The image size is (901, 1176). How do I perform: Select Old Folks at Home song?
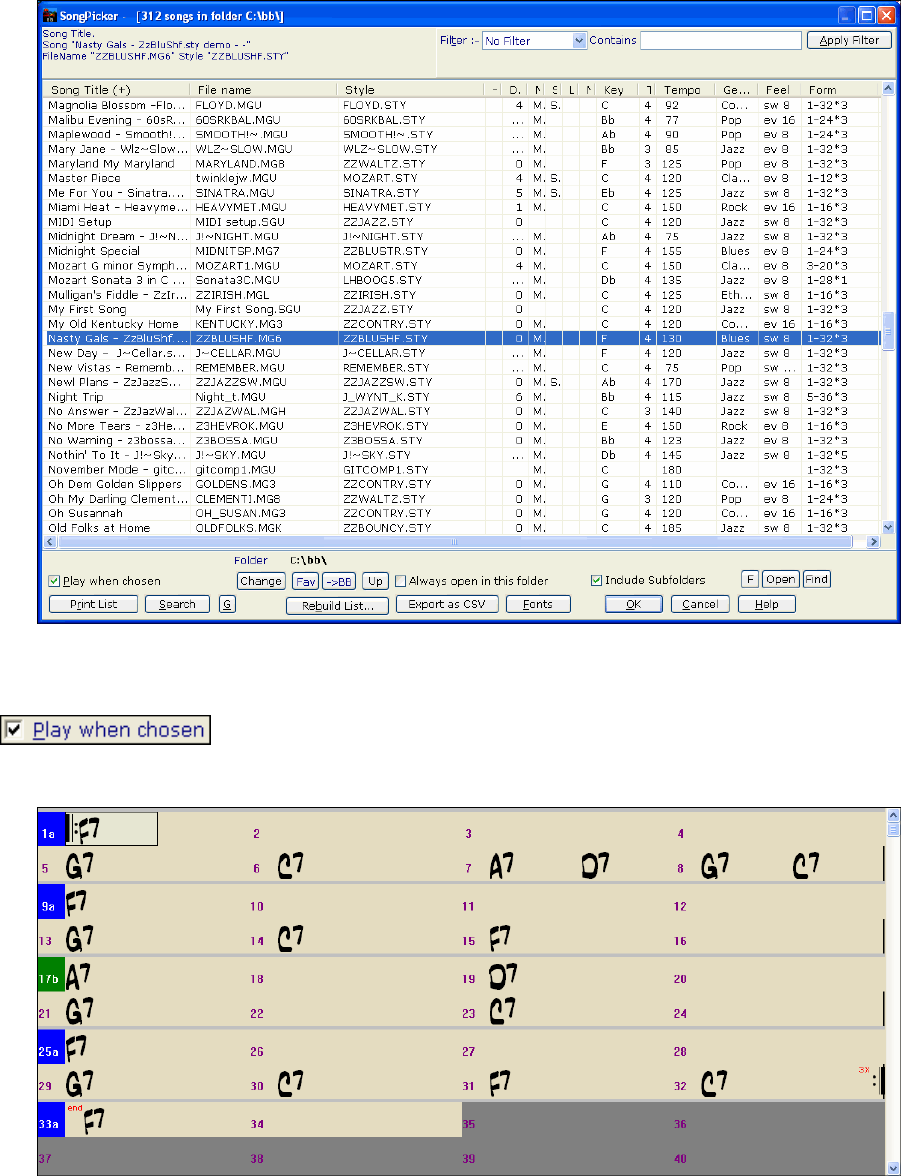pyautogui.click(x=463, y=528)
